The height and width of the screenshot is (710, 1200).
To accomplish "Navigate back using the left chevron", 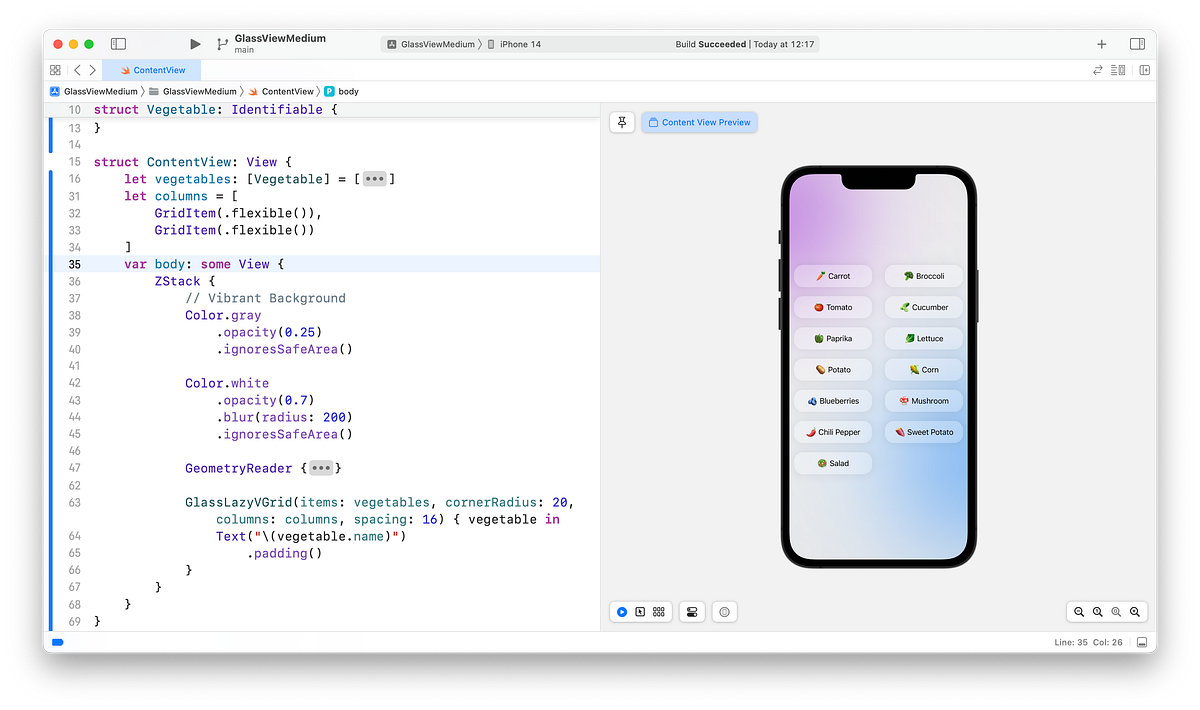I will coord(77,70).
